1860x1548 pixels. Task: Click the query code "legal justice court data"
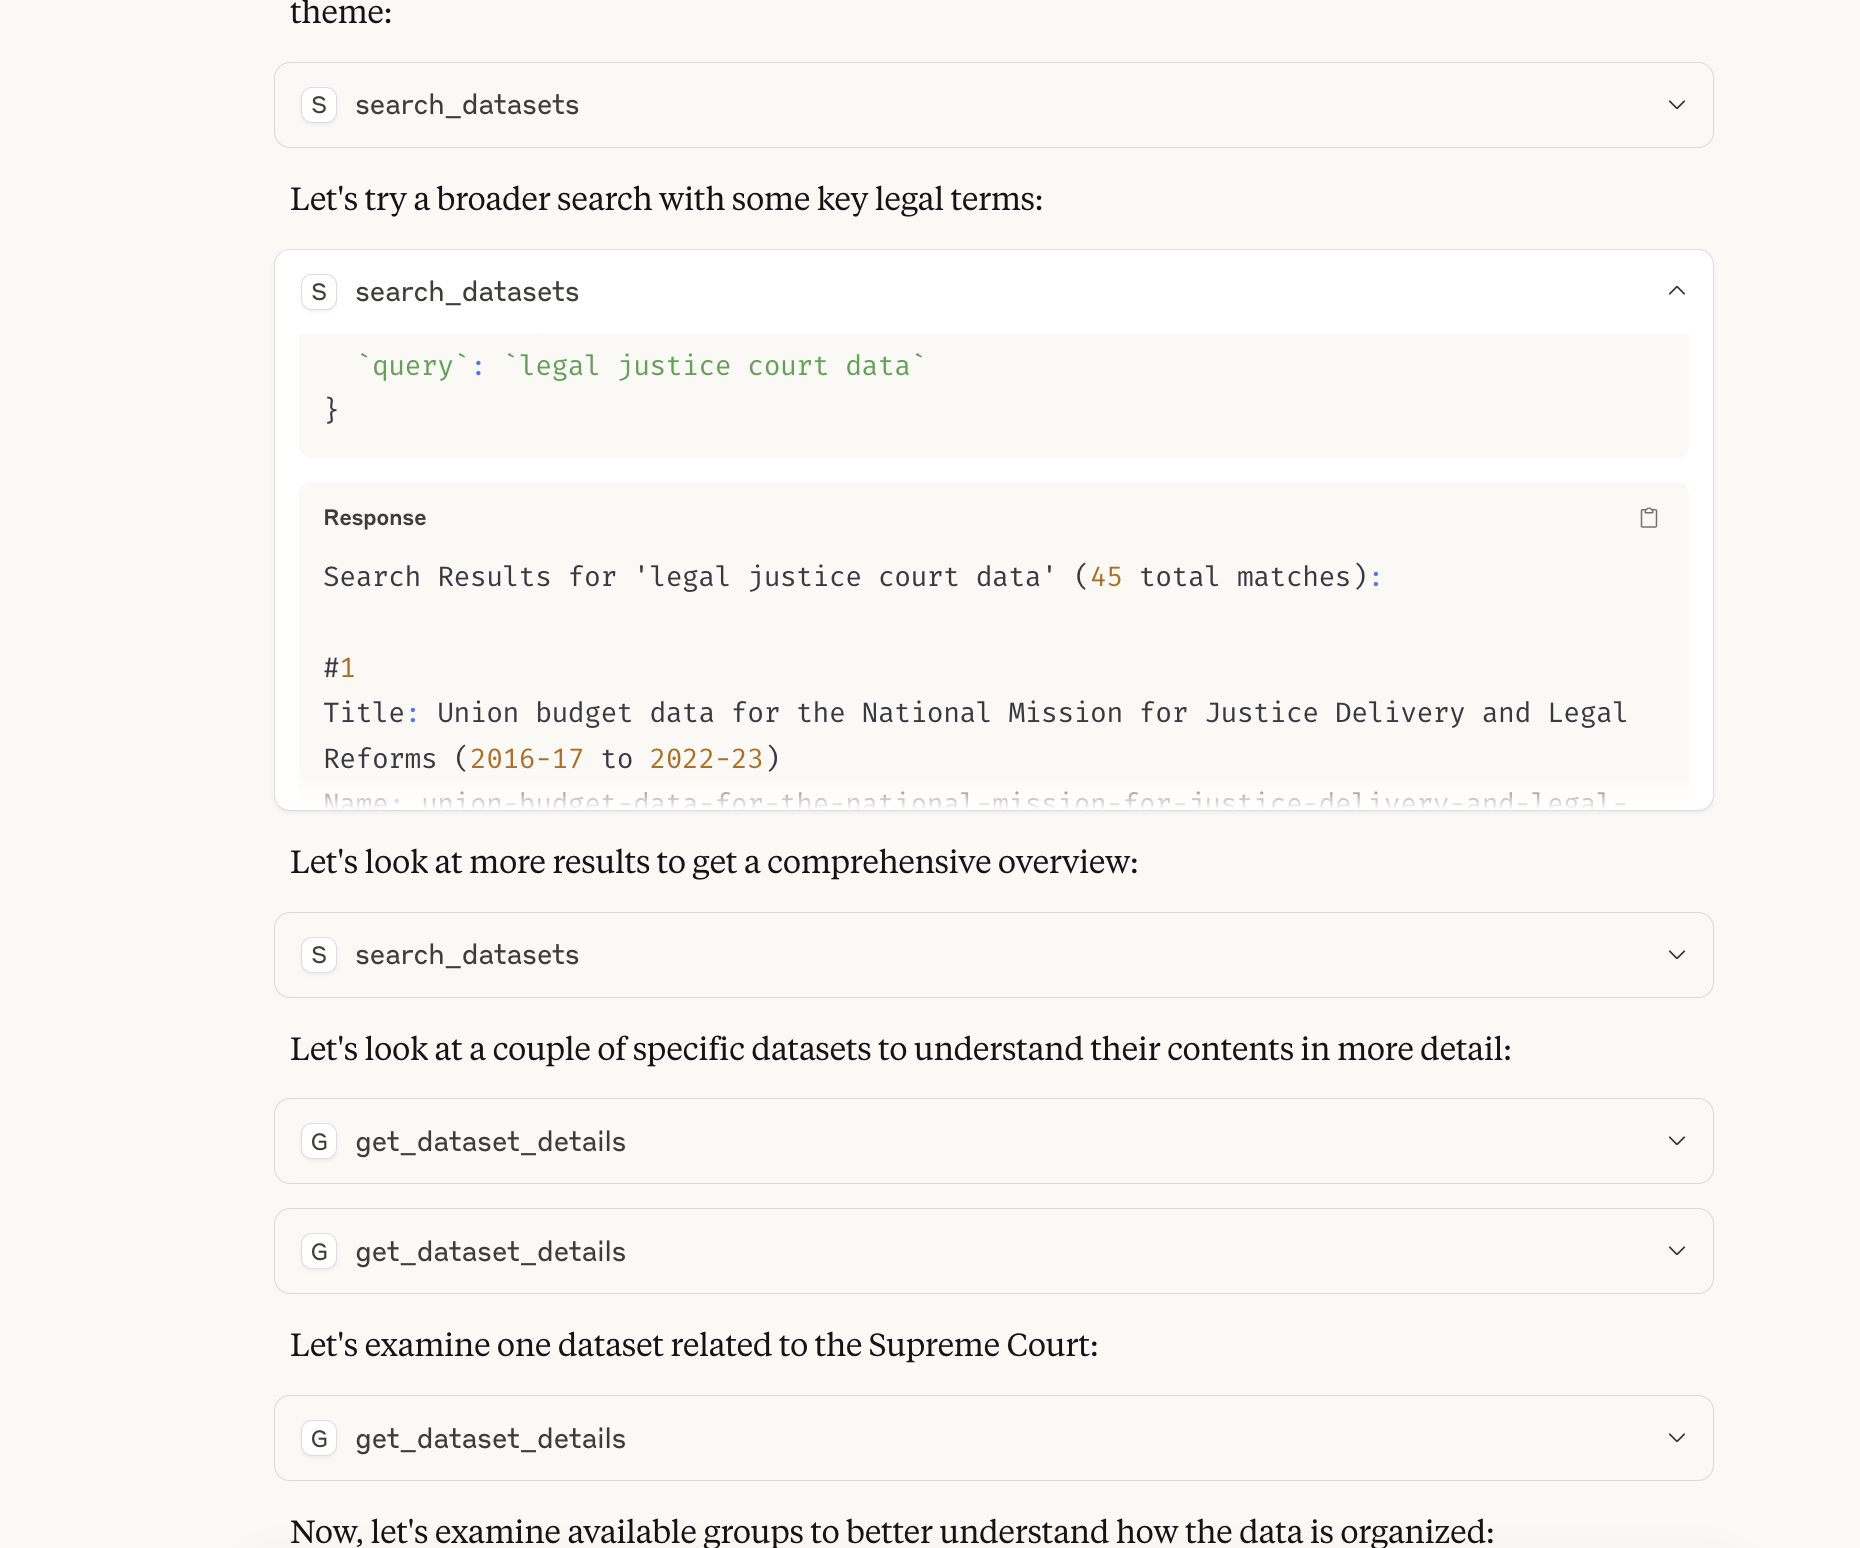tap(715, 366)
